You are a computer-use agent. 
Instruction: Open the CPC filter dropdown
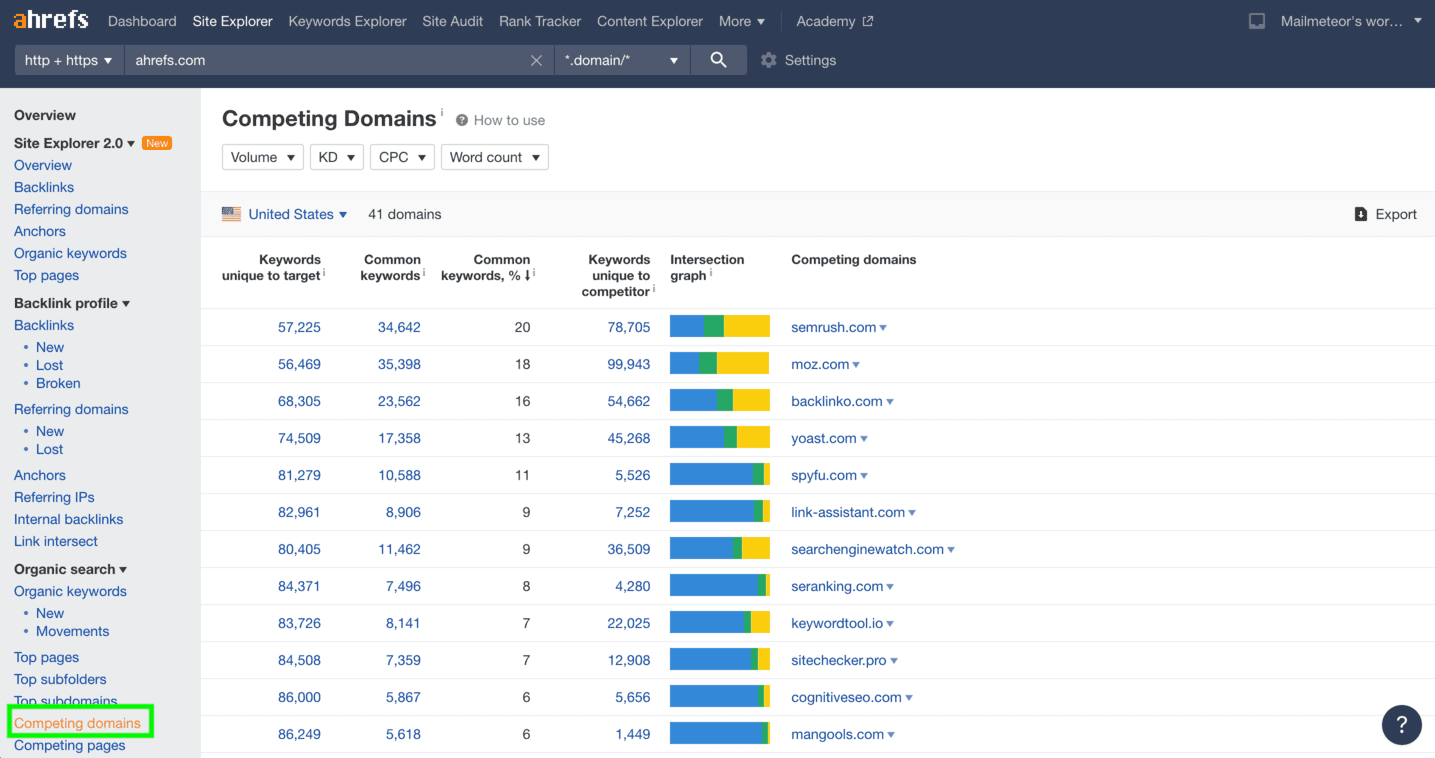[x=402, y=157]
